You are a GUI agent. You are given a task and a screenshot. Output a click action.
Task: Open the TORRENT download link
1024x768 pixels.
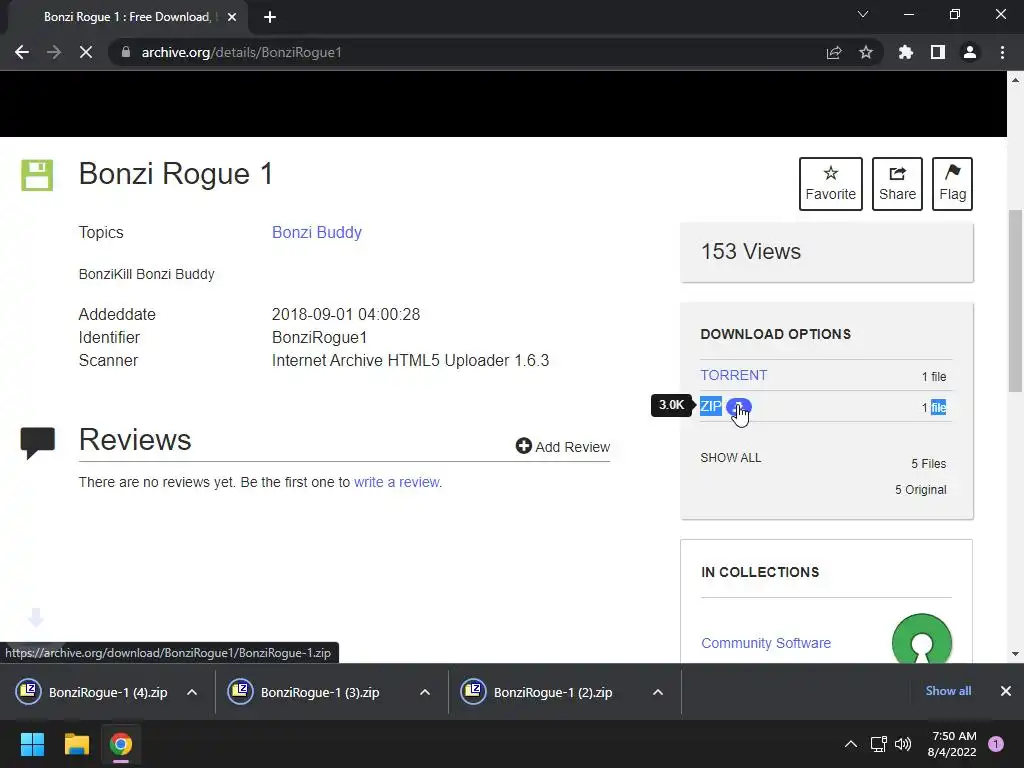(x=733, y=375)
